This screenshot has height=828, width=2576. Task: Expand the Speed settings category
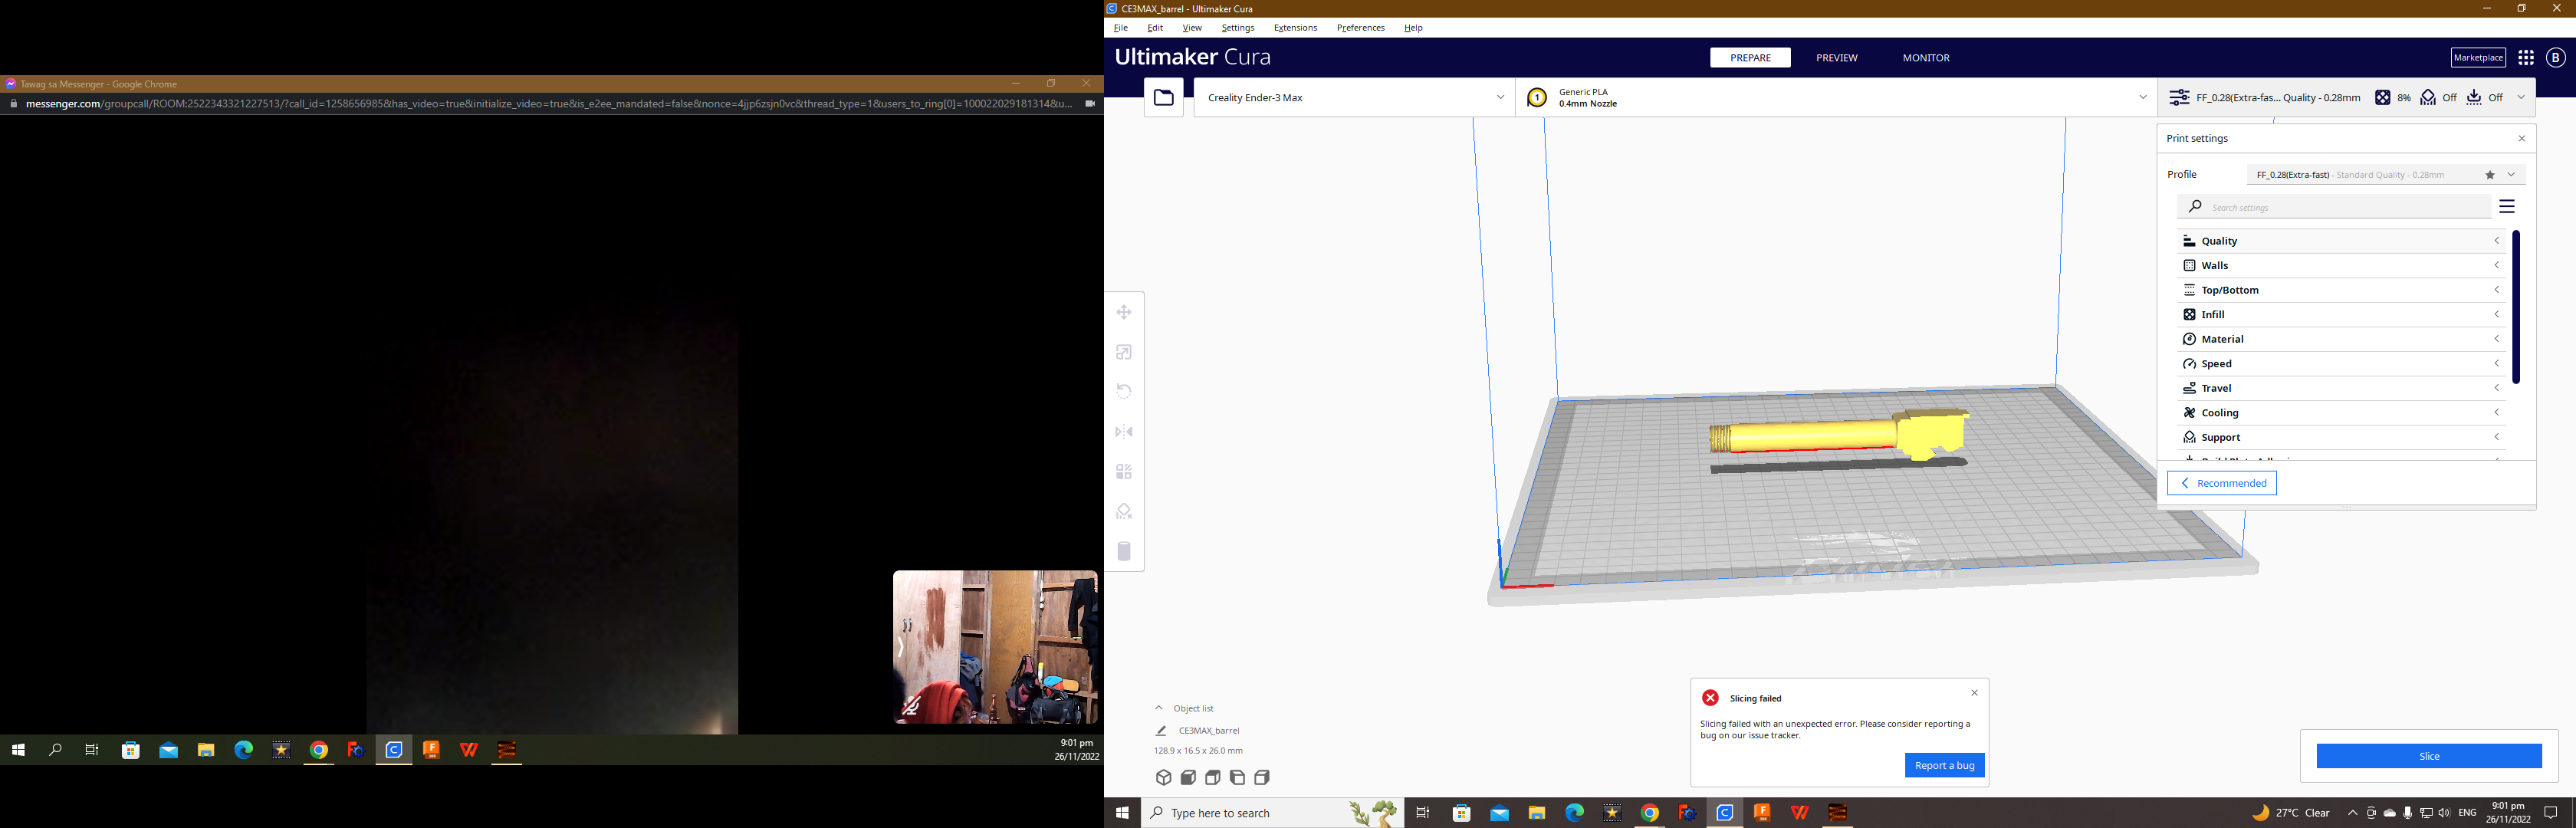pos(2340,364)
